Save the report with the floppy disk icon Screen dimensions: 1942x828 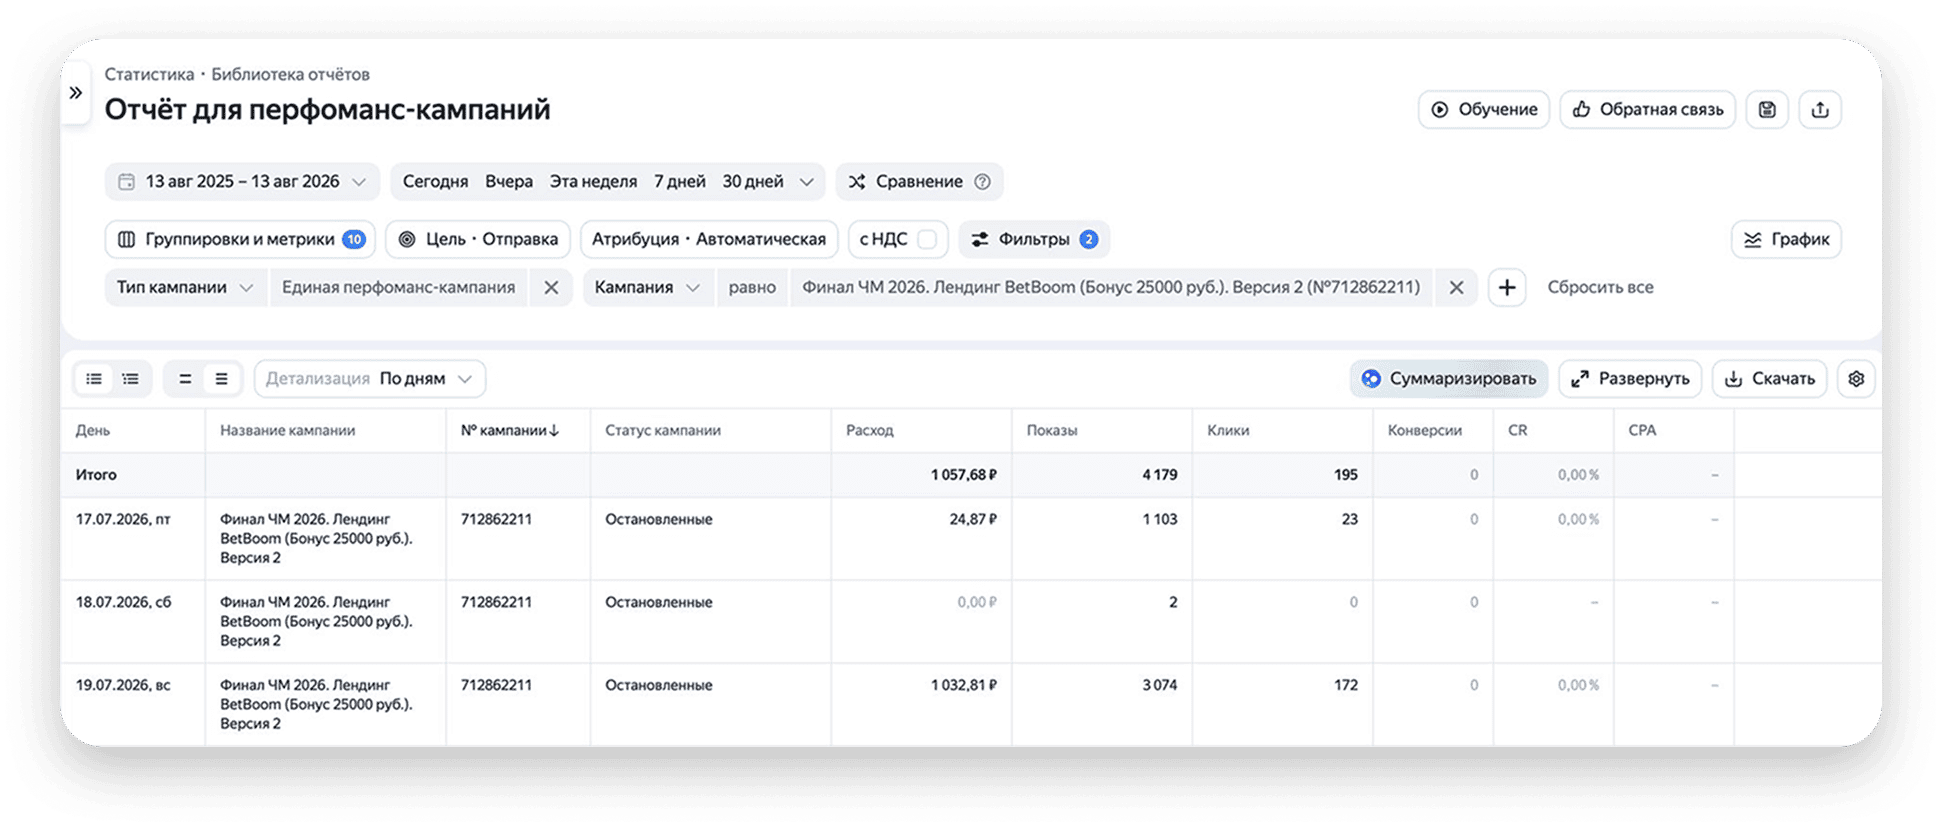(x=1767, y=110)
